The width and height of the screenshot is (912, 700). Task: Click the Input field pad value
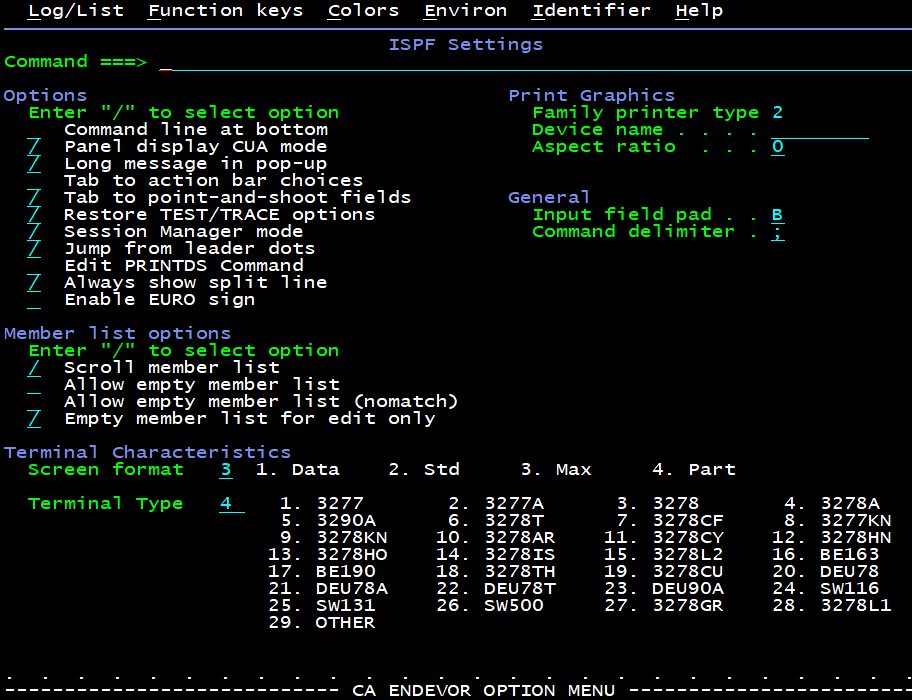777,215
